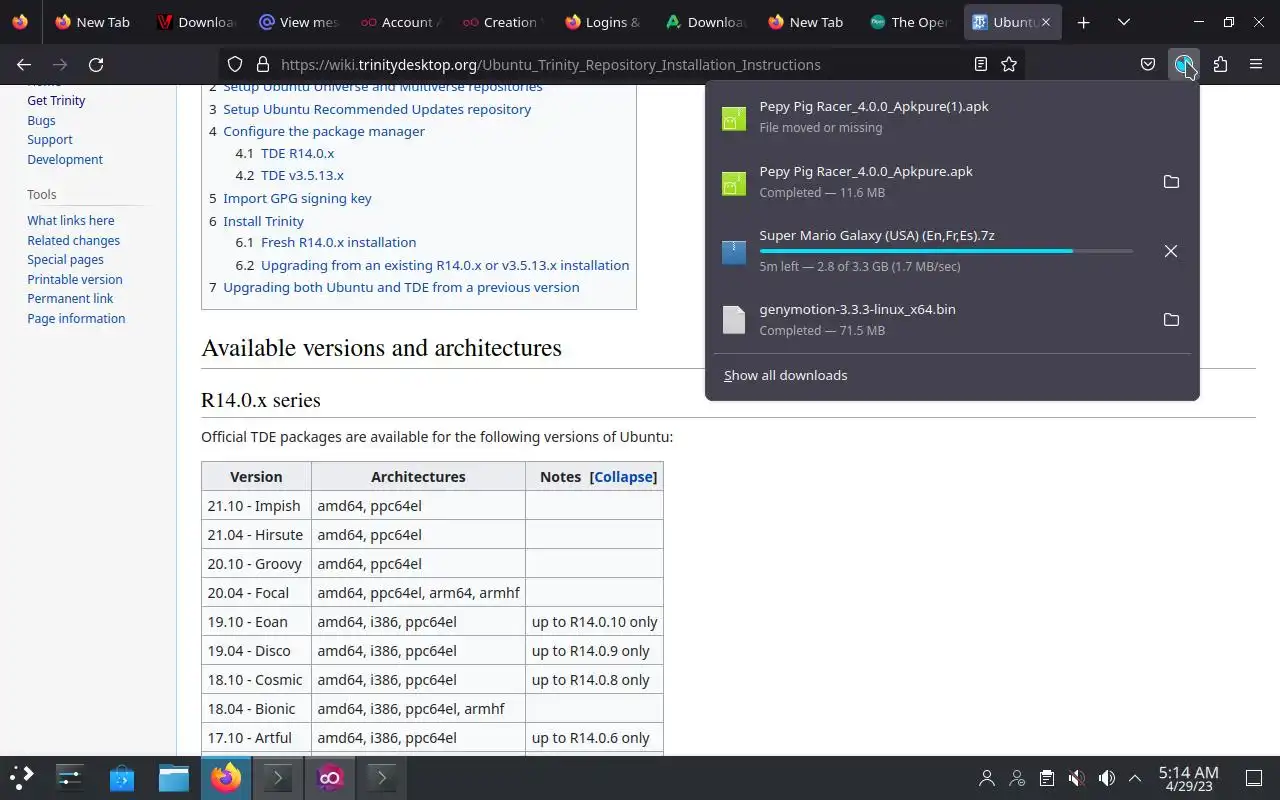Click the clipboard tray icon
Screen dimensions: 1280x800
[x=1046, y=777]
